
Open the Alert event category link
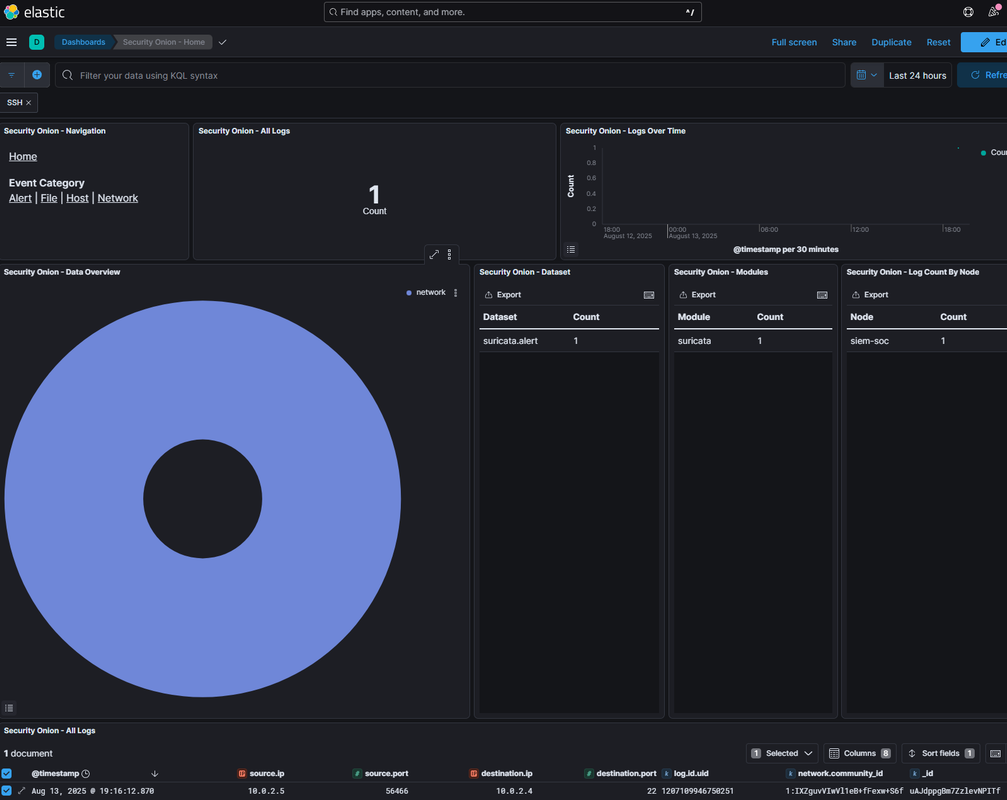tap(20, 198)
